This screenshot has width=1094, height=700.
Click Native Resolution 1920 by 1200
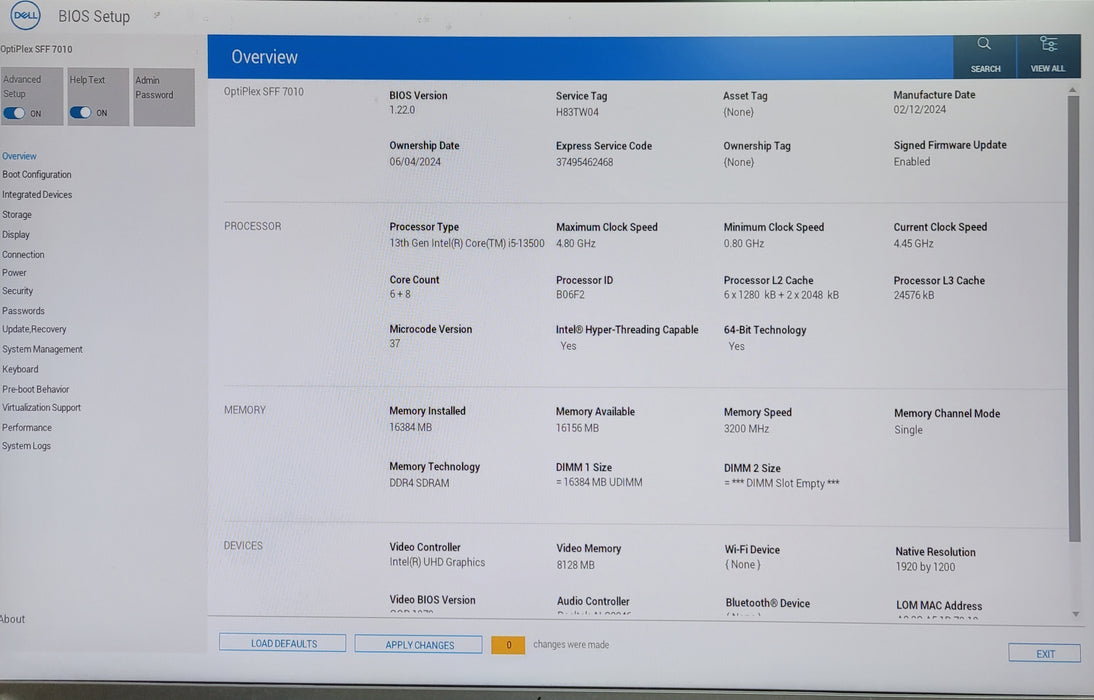[x=925, y=567]
